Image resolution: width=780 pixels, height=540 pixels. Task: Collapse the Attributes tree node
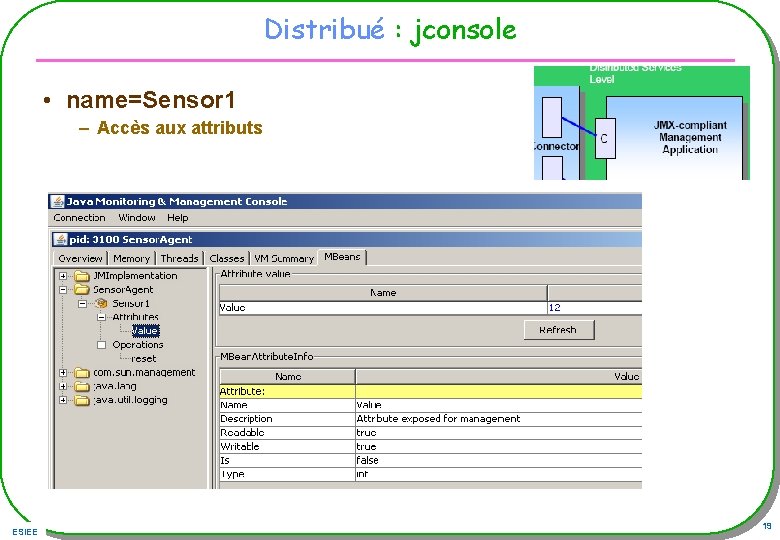(x=101, y=317)
